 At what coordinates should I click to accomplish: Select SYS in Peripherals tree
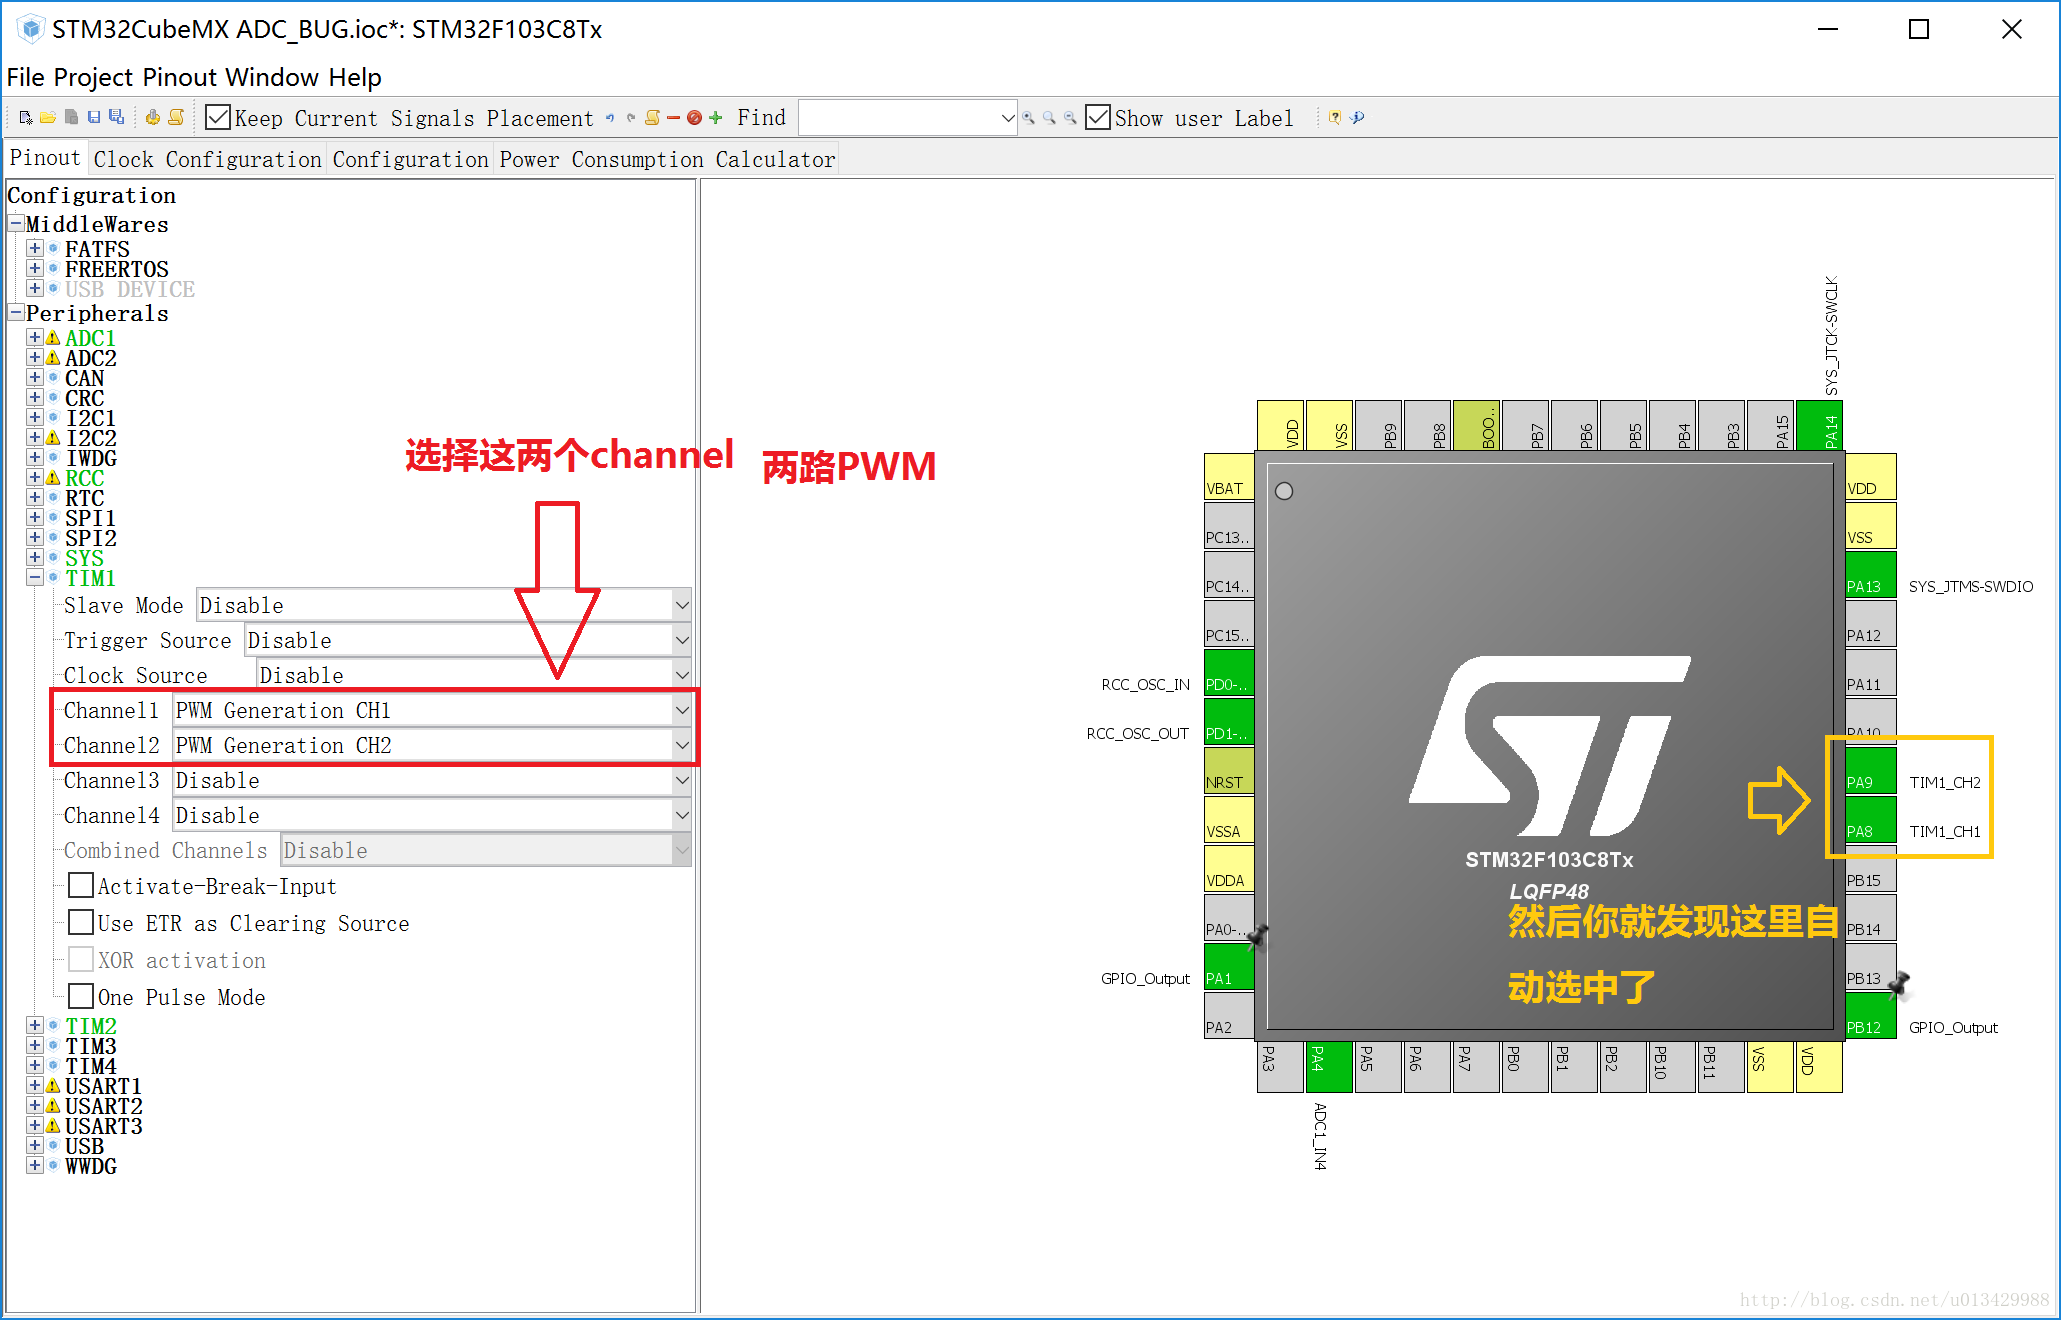[85, 558]
